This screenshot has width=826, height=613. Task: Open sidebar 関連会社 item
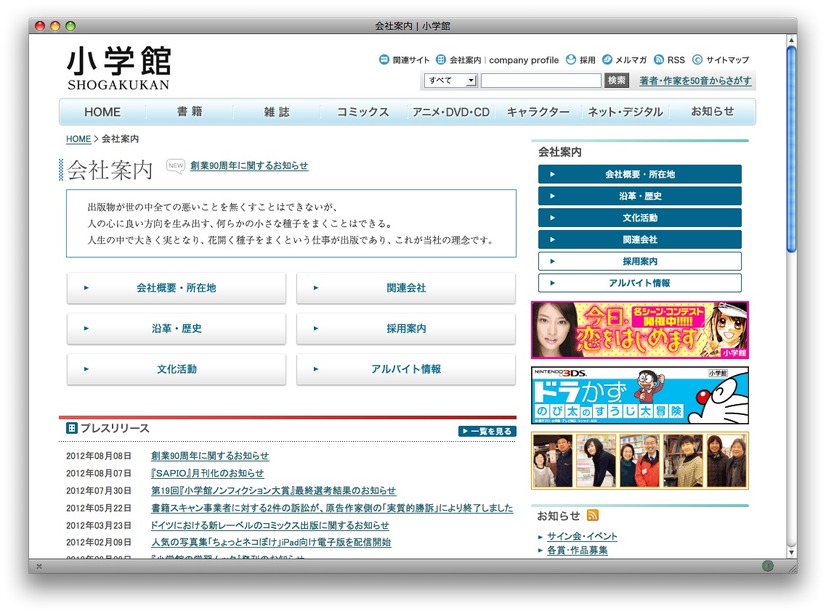640,239
